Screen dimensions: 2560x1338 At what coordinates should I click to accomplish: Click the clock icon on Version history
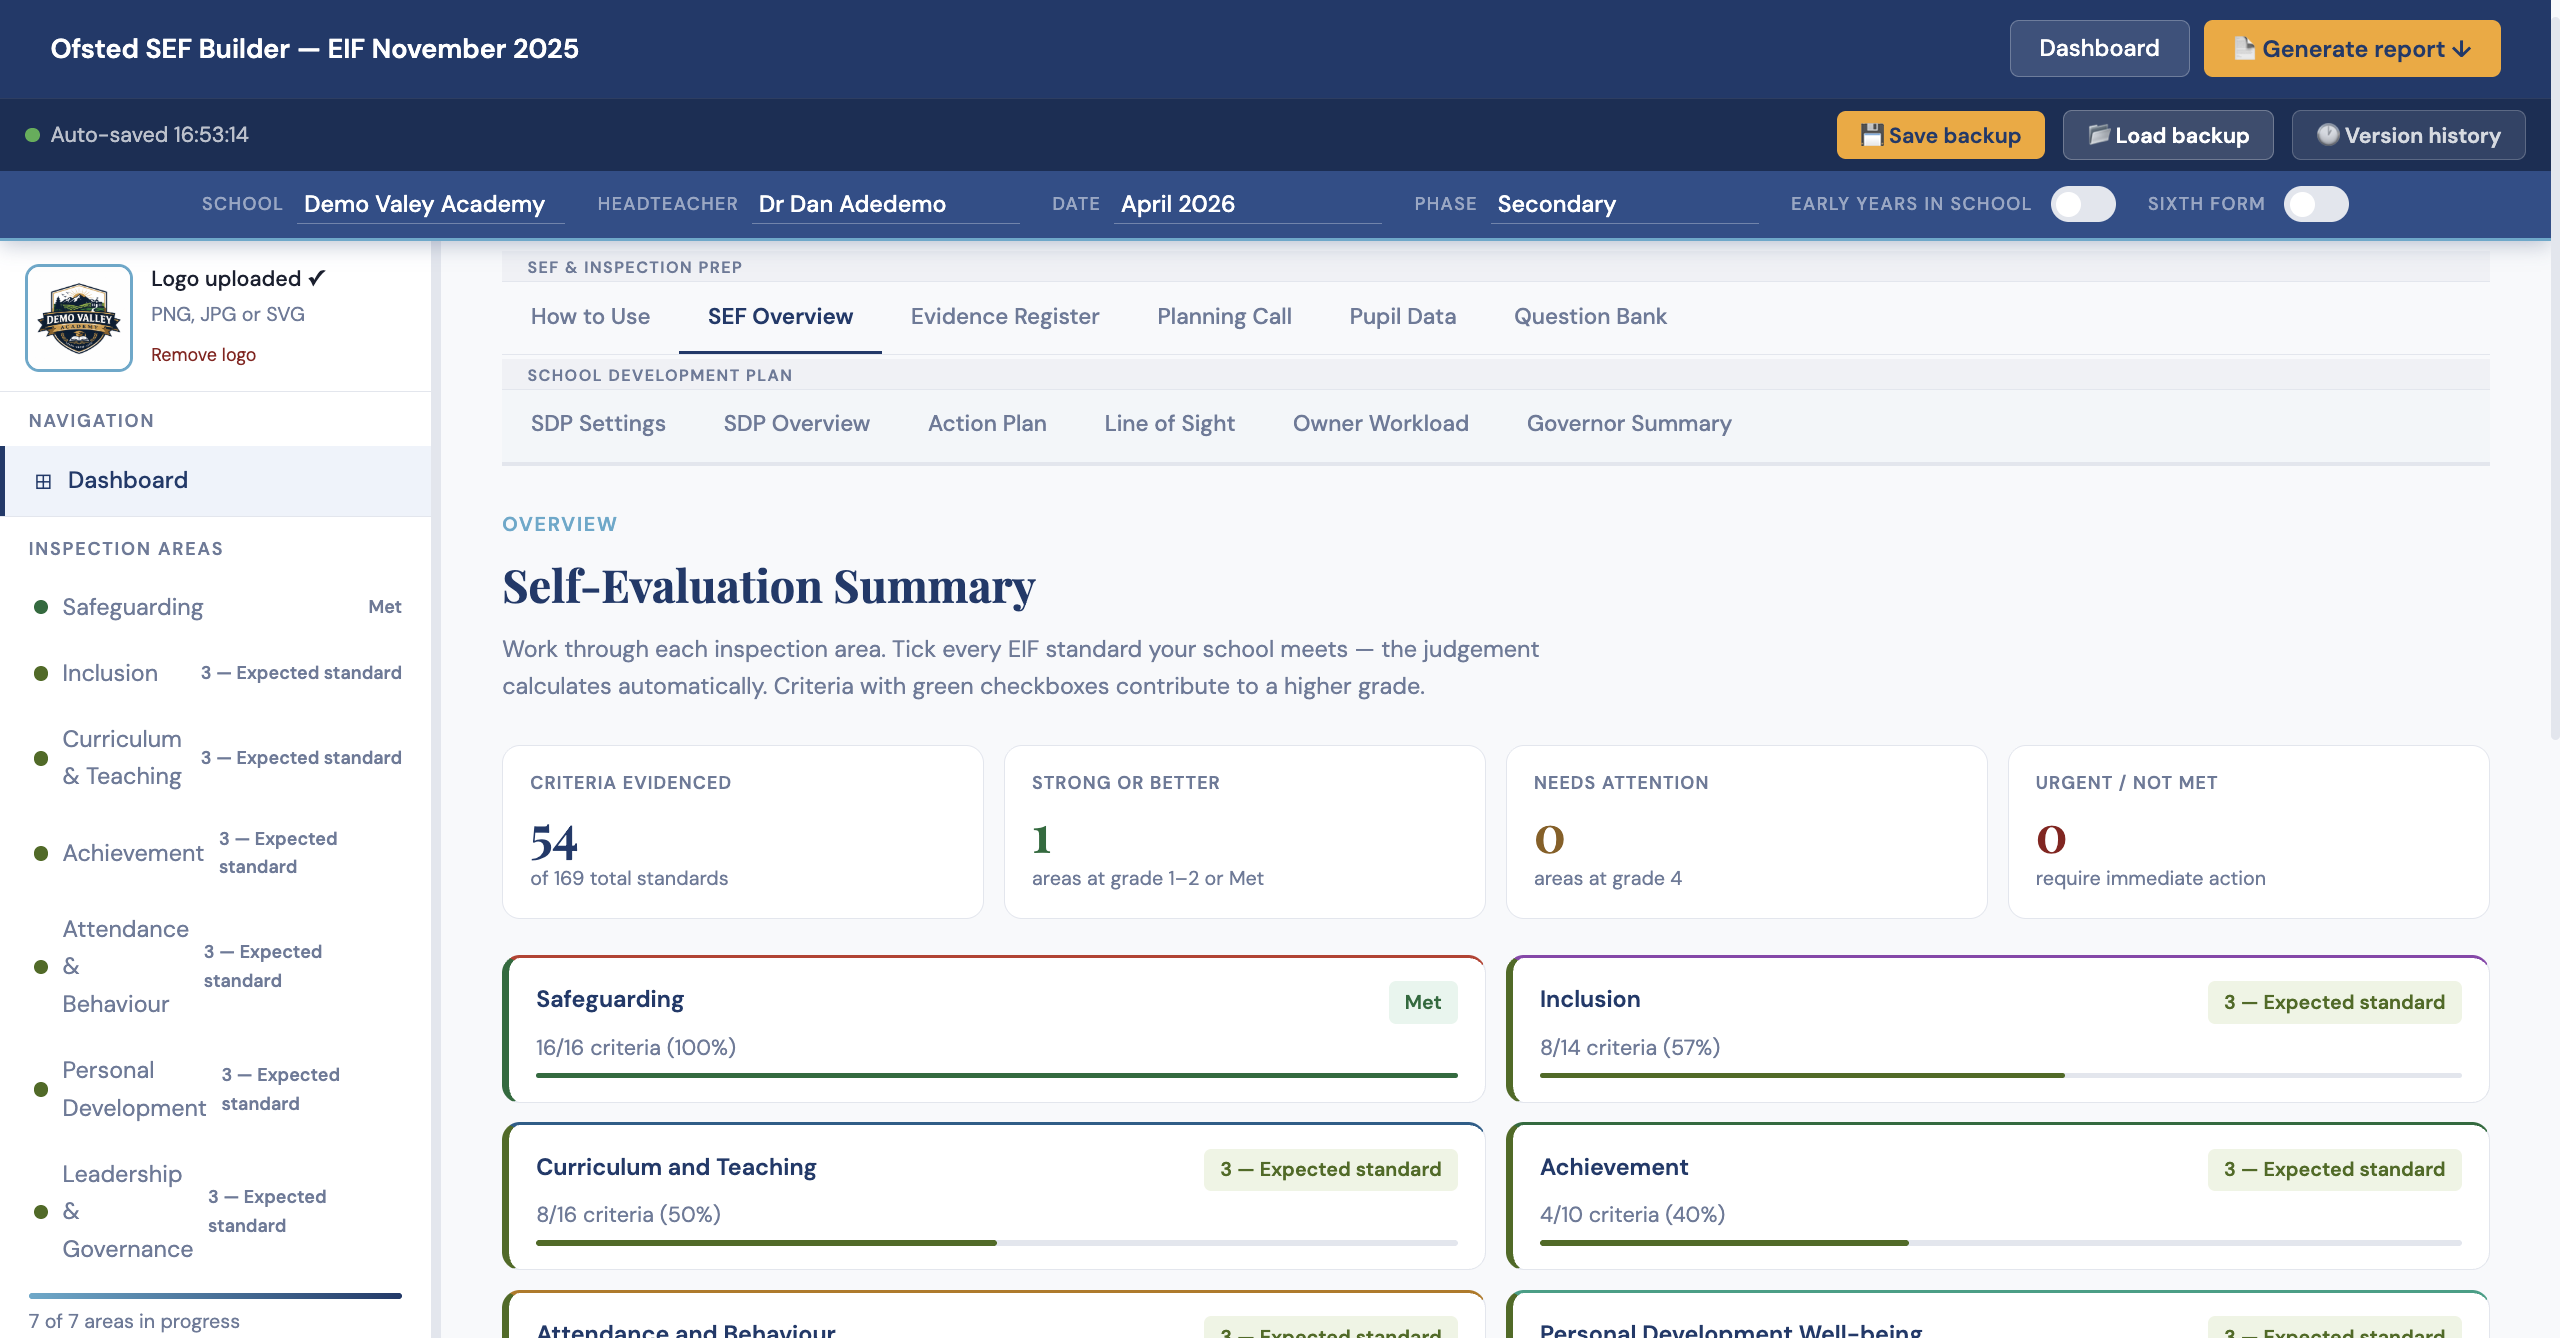pos(2328,135)
